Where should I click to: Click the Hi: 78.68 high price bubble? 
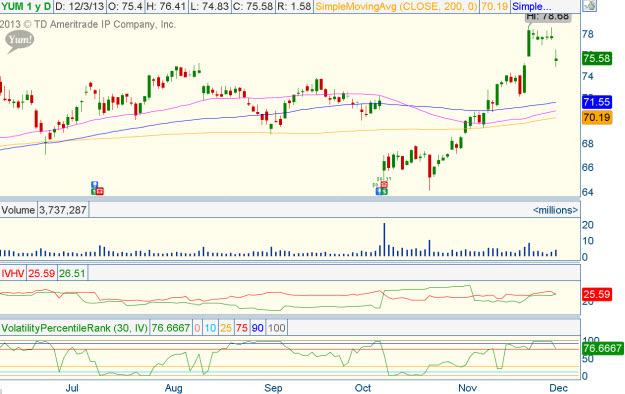point(548,17)
